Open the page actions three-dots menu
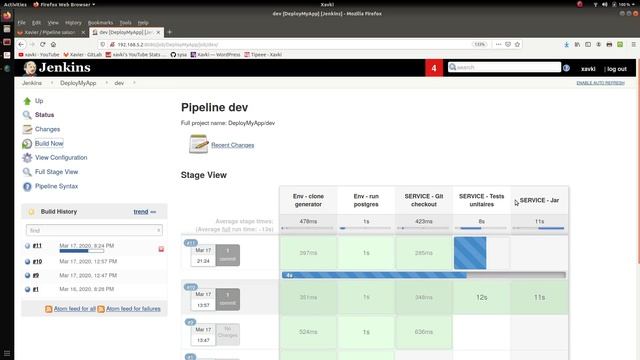640x360 pixels. (x=498, y=44)
